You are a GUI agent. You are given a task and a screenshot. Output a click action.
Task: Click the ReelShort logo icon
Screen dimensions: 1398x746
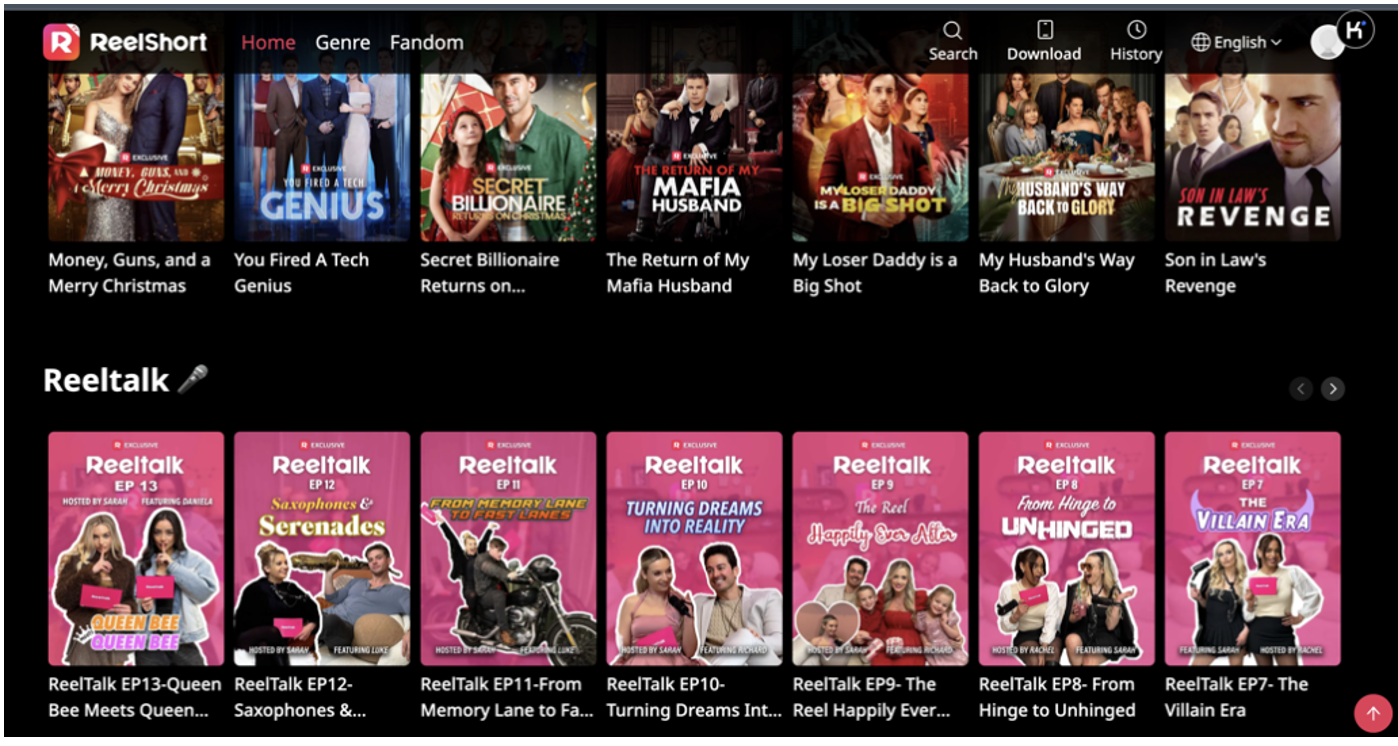click(x=61, y=42)
